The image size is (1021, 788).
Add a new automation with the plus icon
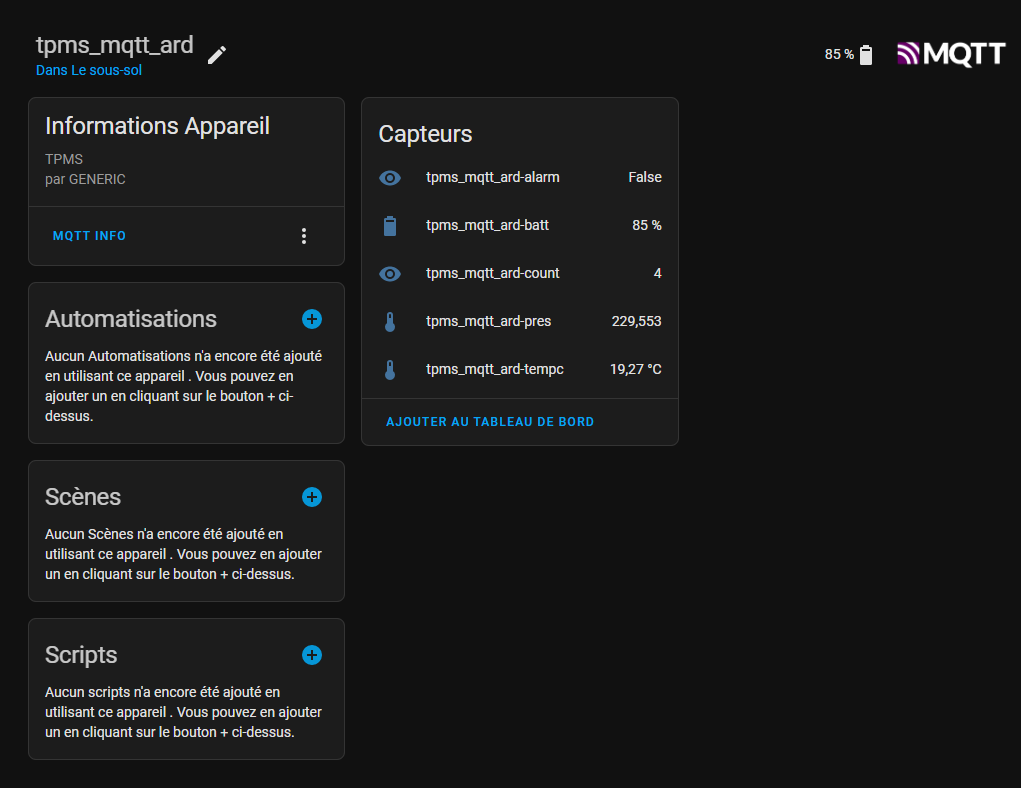pyautogui.click(x=312, y=319)
